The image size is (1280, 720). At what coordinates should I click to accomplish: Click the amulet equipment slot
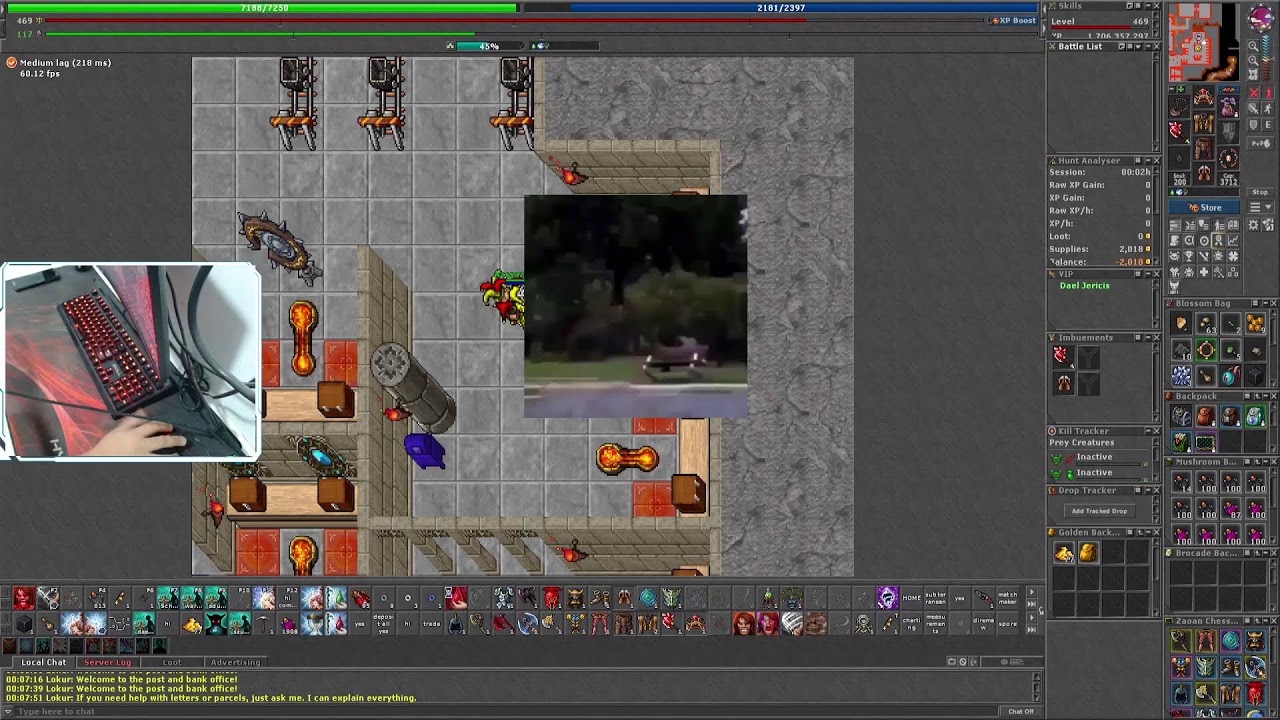click(1179, 106)
